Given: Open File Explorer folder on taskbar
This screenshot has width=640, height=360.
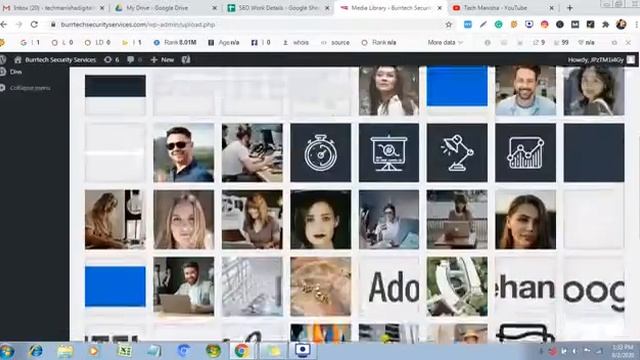Looking at the screenshot, I should coord(64,351).
